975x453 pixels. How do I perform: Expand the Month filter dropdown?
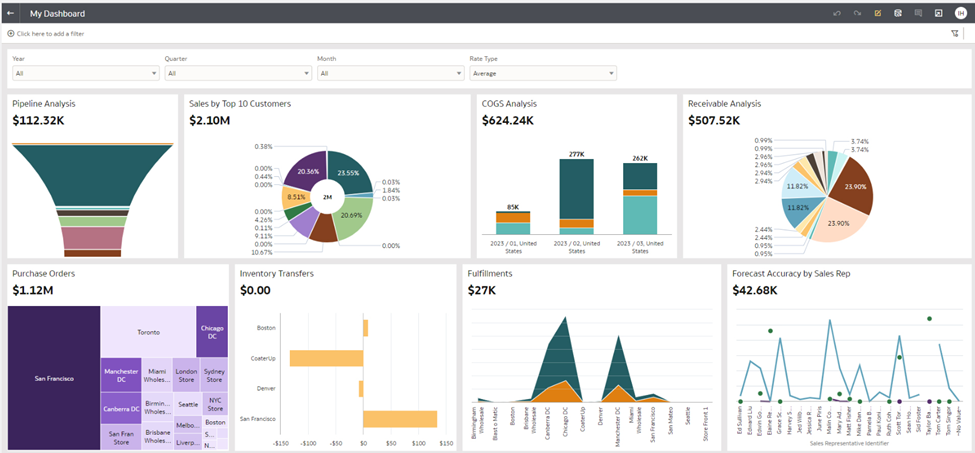click(x=390, y=73)
